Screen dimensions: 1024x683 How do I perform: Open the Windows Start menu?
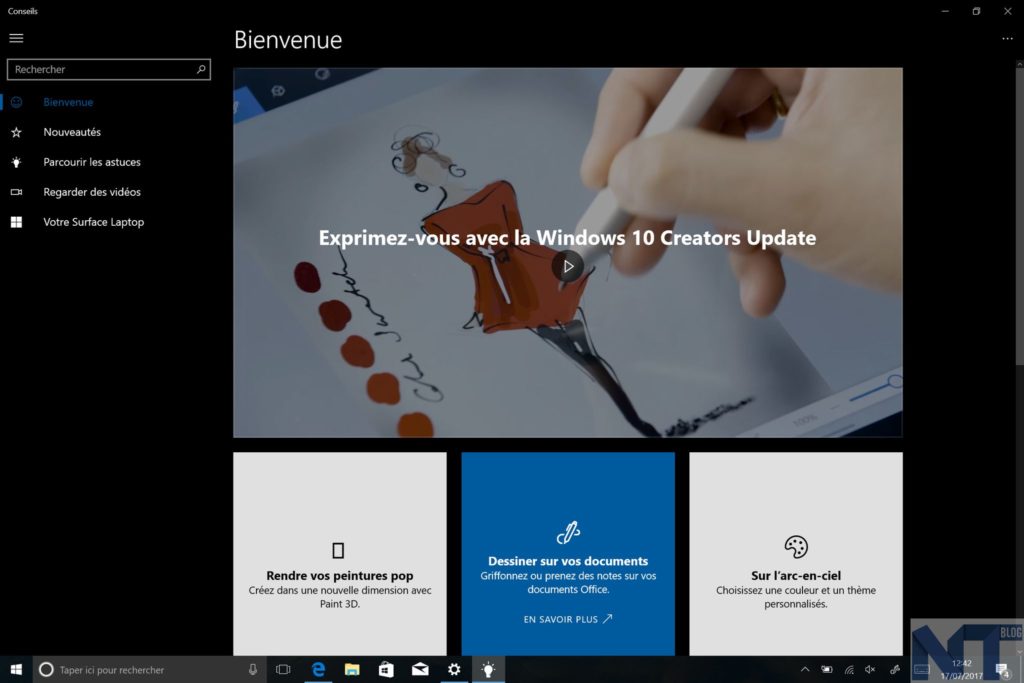[16, 669]
